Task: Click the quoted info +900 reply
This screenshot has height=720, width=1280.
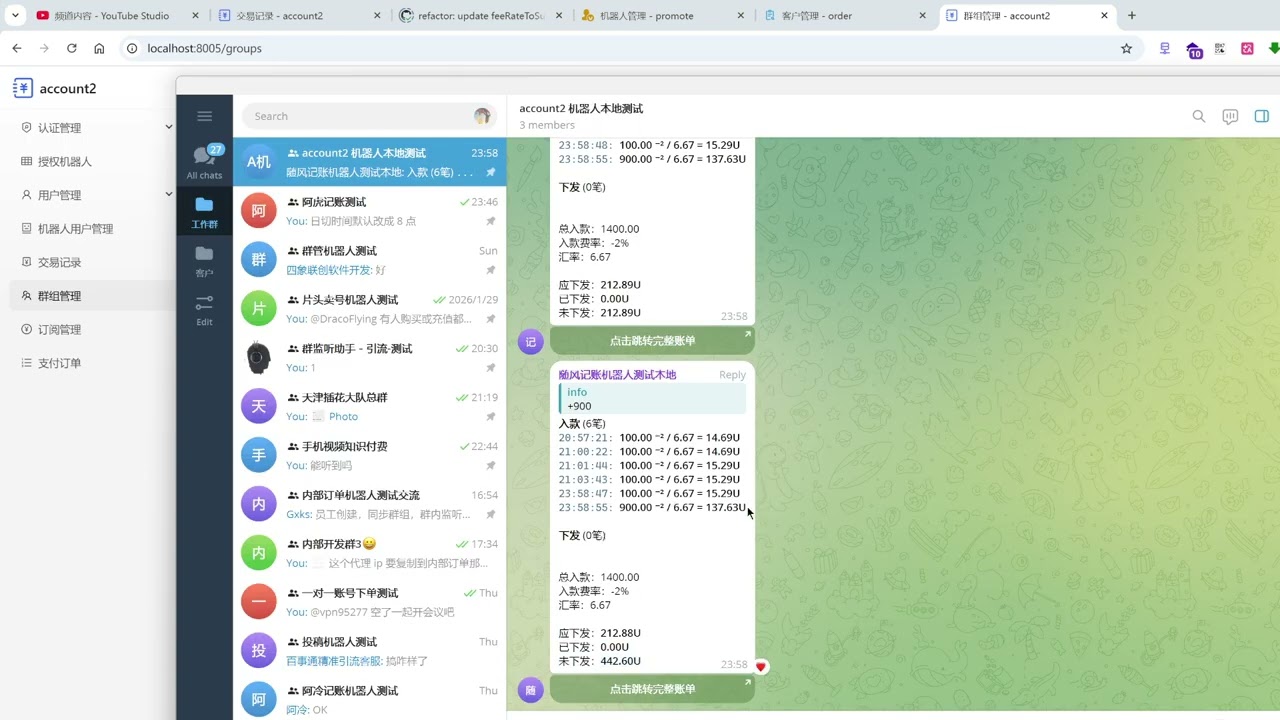Action: [x=652, y=399]
